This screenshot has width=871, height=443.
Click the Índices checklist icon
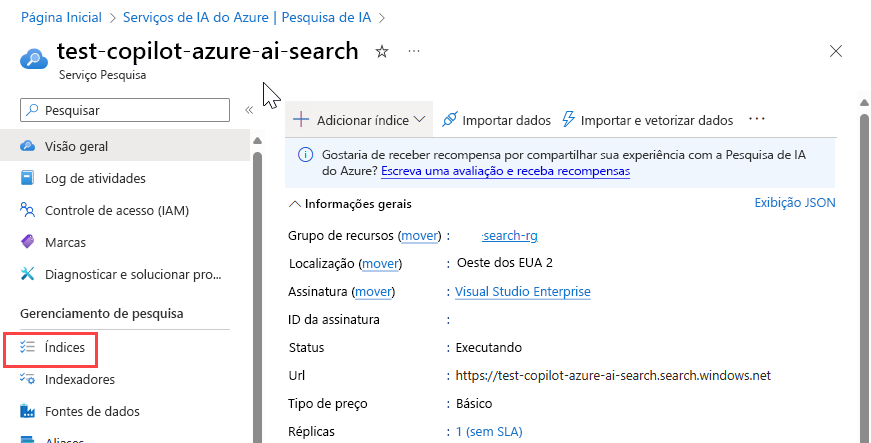tap(27, 347)
